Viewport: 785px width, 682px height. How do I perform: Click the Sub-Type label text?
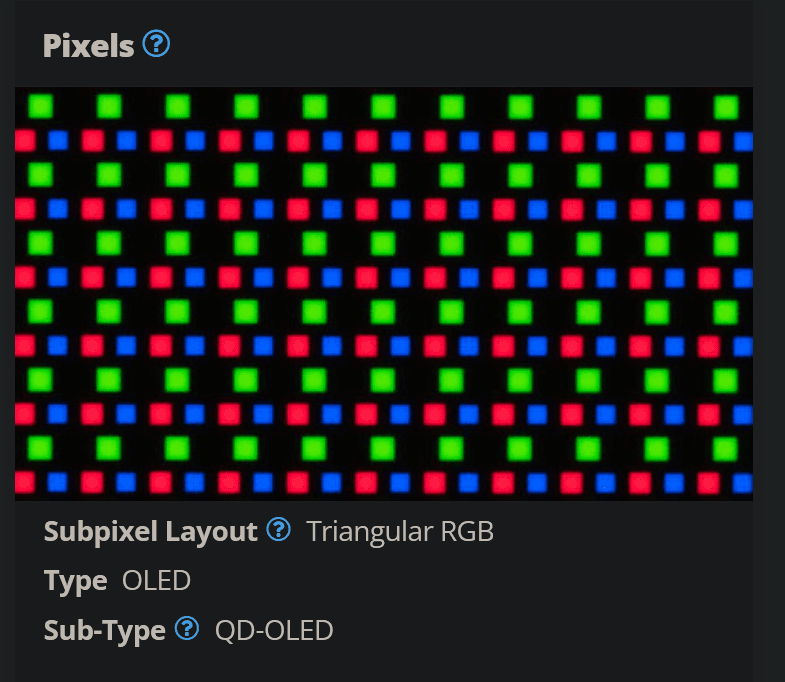click(x=105, y=630)
